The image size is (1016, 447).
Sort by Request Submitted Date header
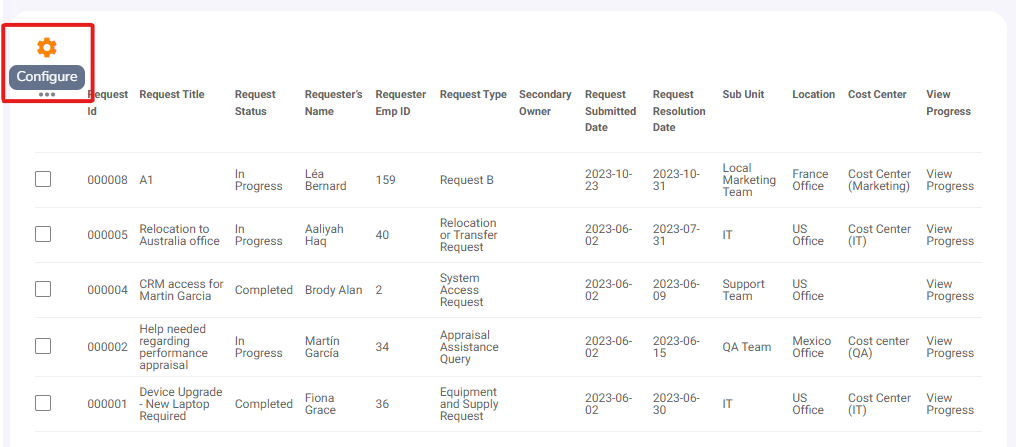(610, 111)
